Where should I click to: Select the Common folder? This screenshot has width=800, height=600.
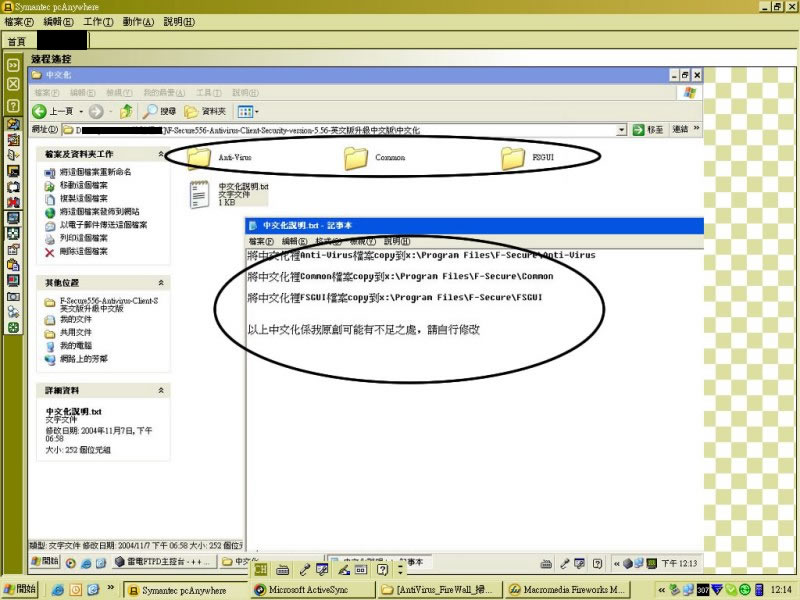pos(375,157)
